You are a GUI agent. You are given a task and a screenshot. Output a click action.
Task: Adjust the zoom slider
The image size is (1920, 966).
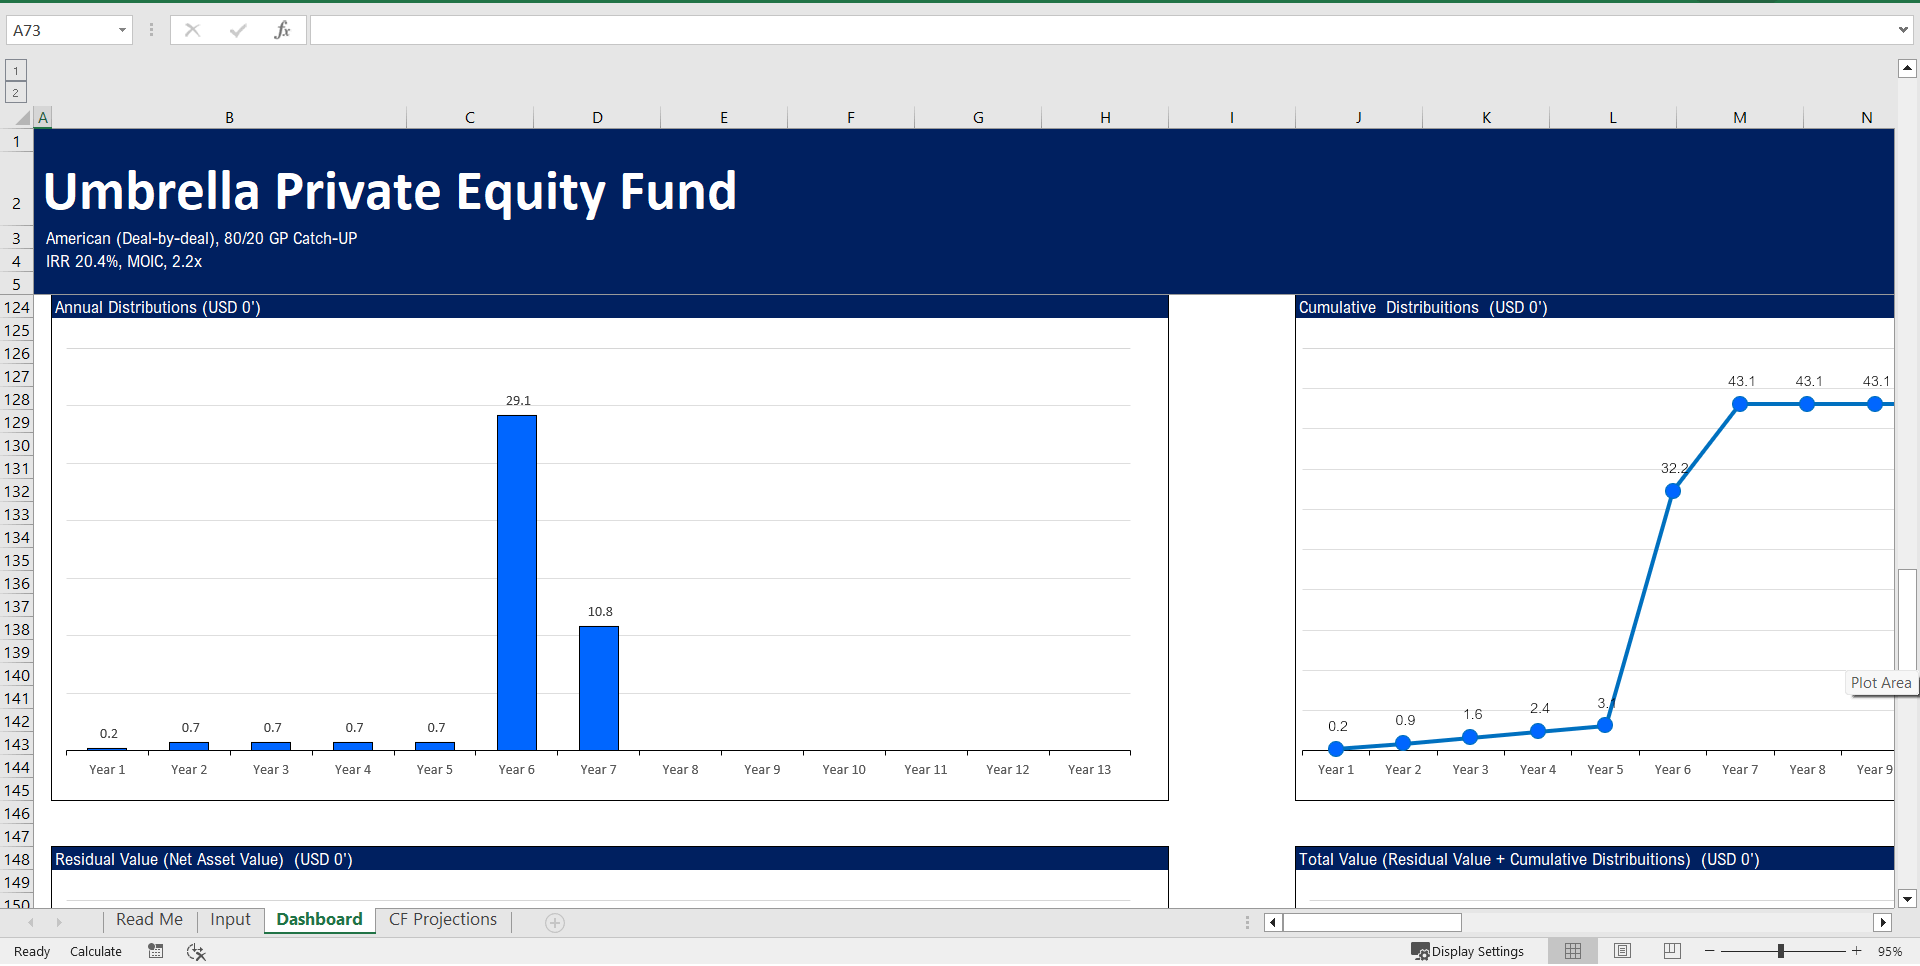(1783, 951)
